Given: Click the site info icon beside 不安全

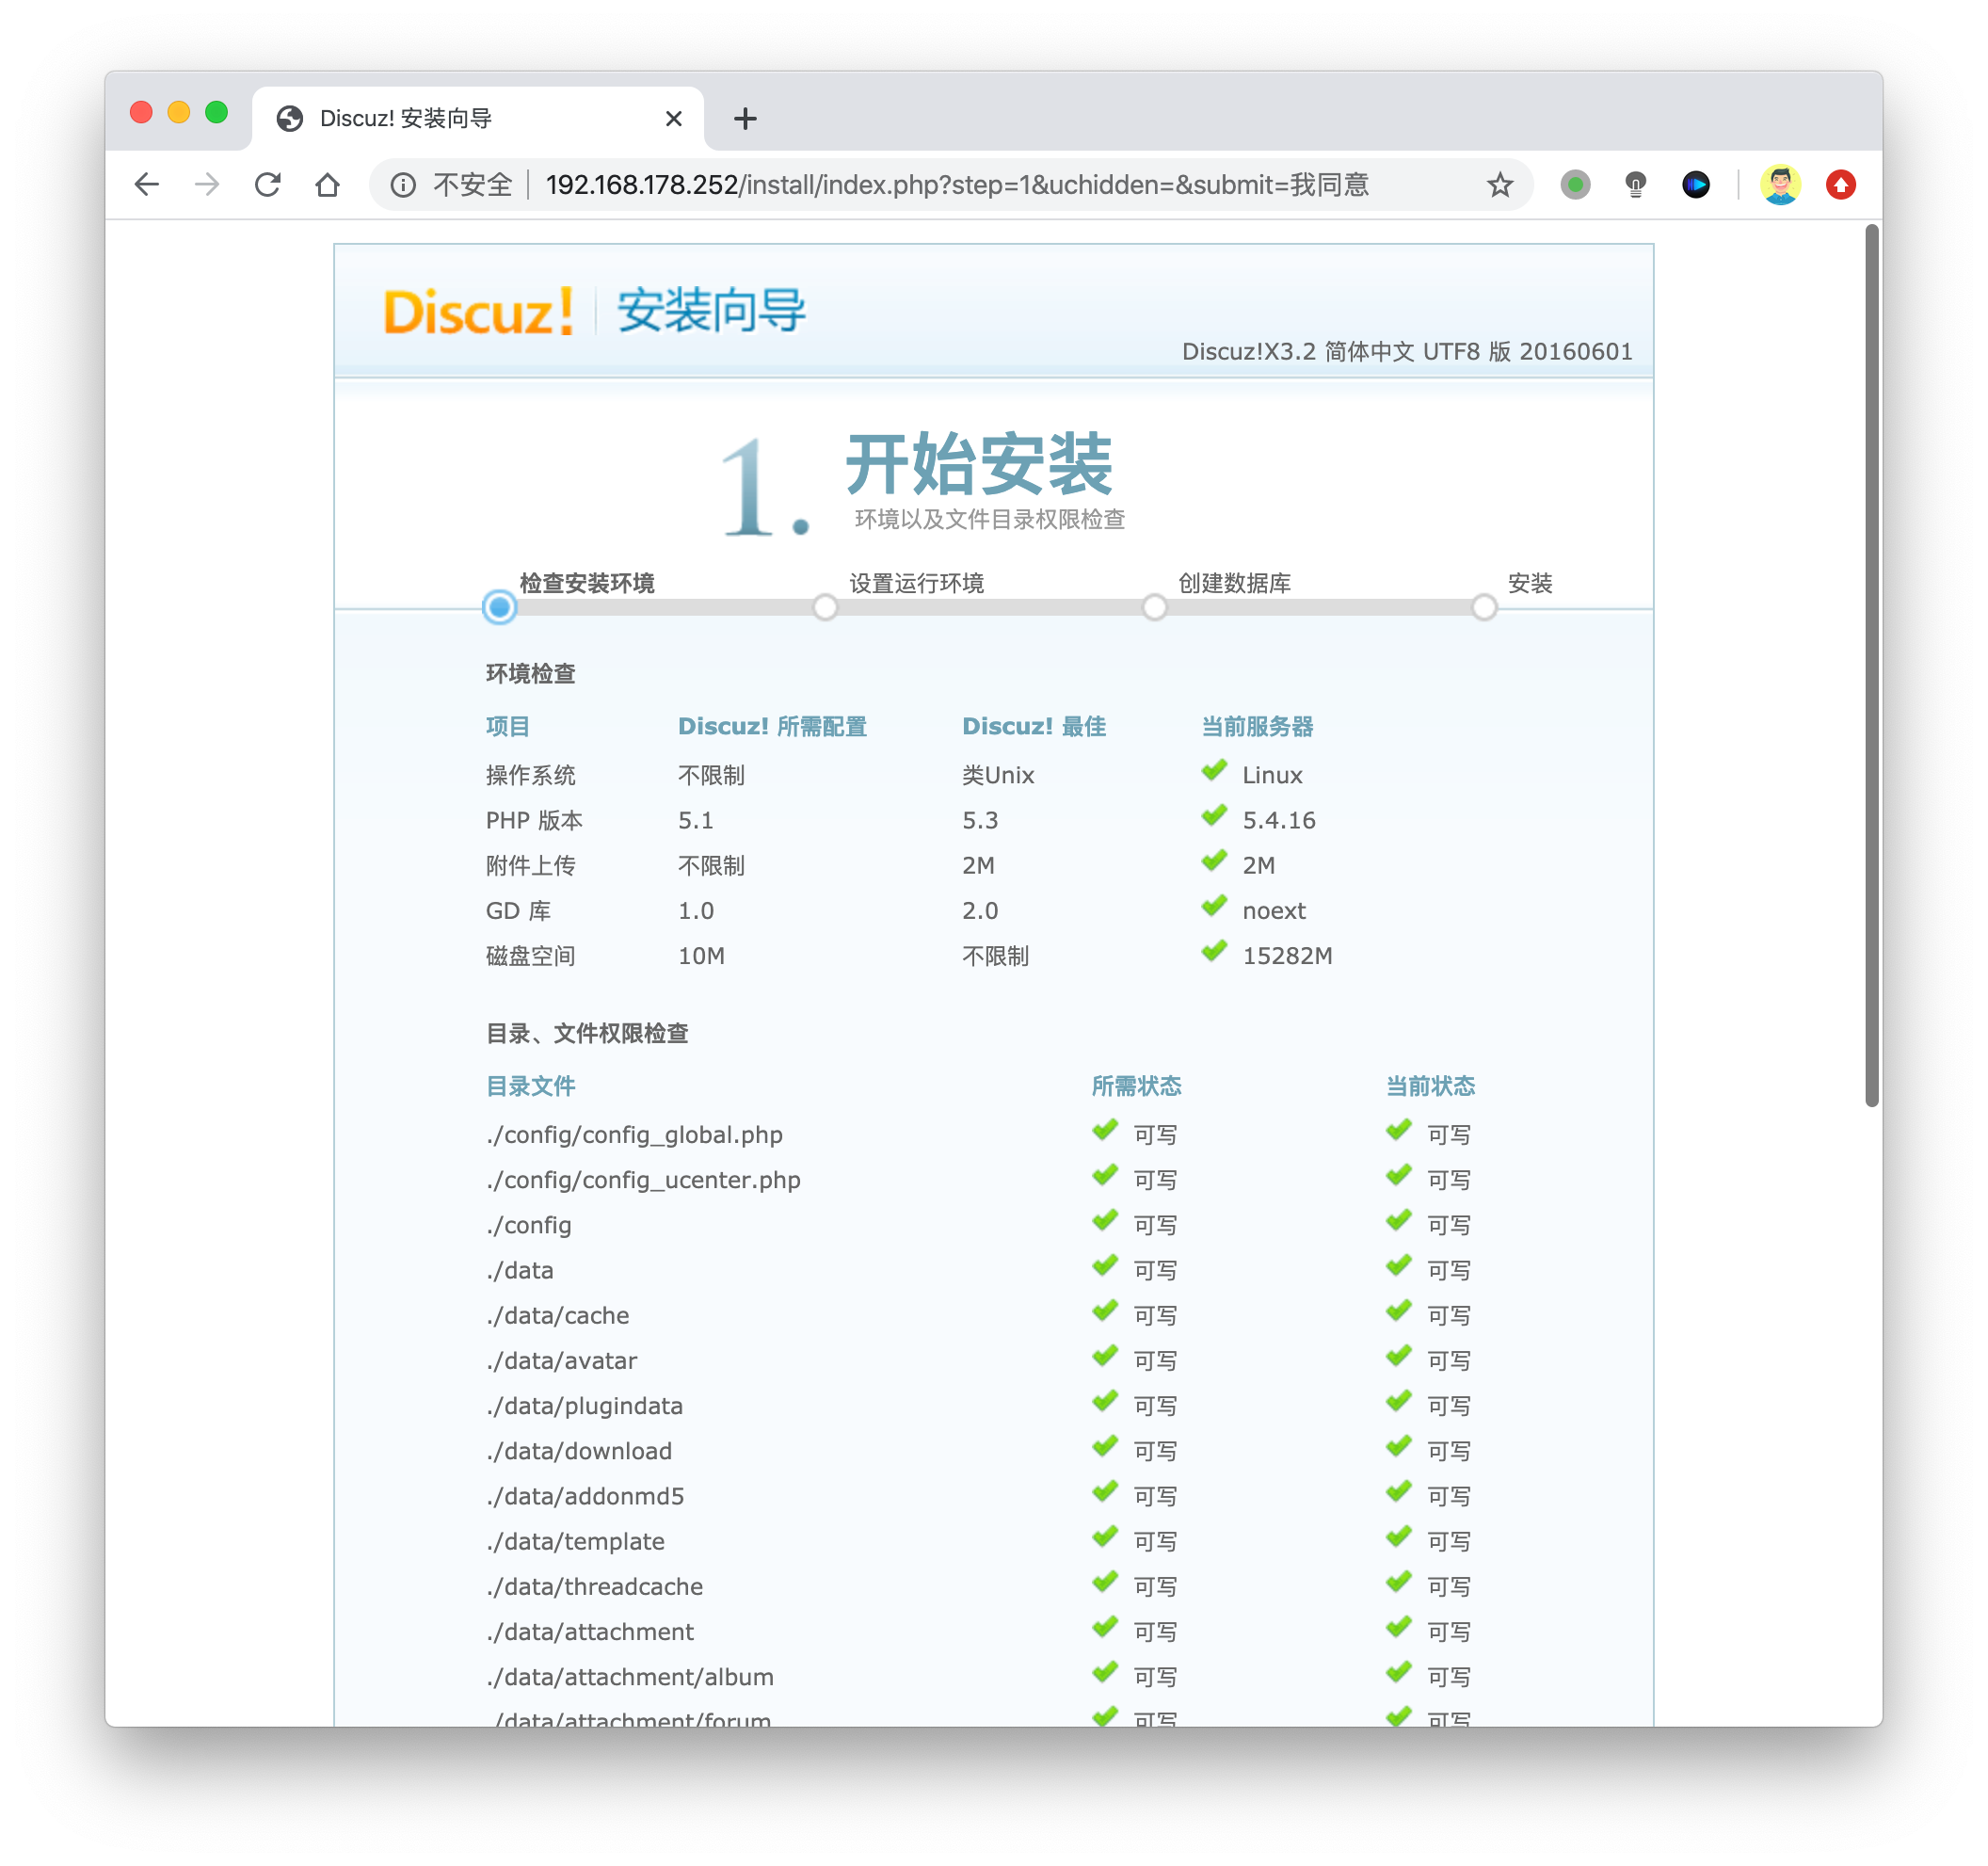Looking at the screenshot, I should pos(403,185).
